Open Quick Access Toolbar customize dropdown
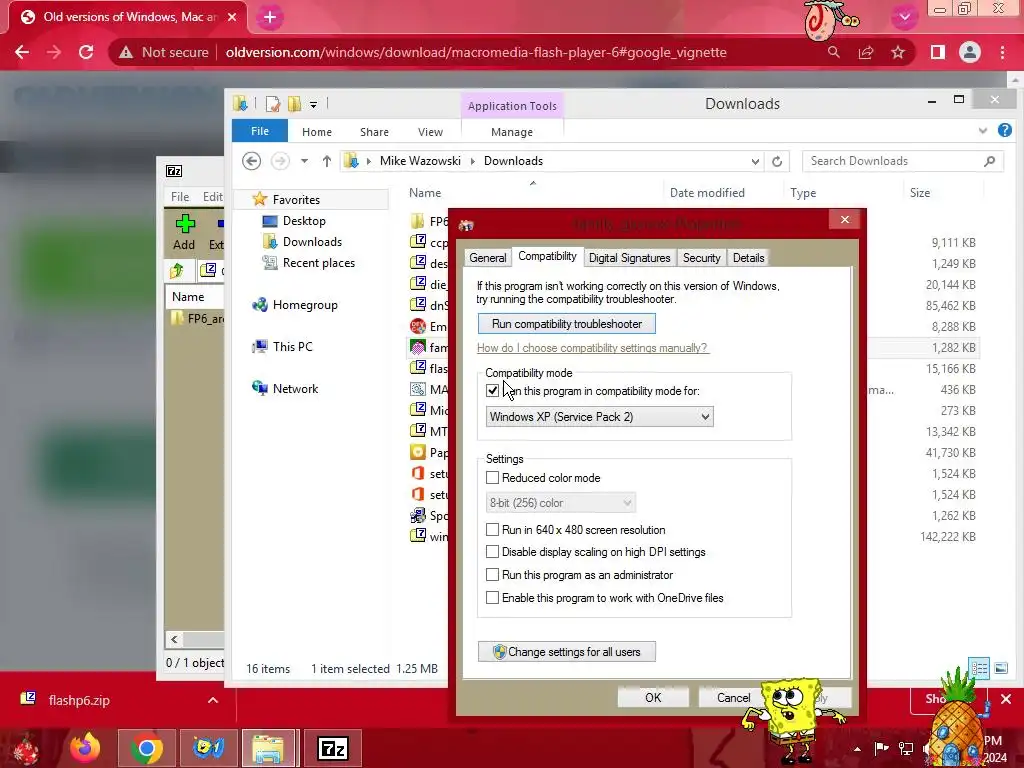This screenshot has height=768, width=1024. 313,104
